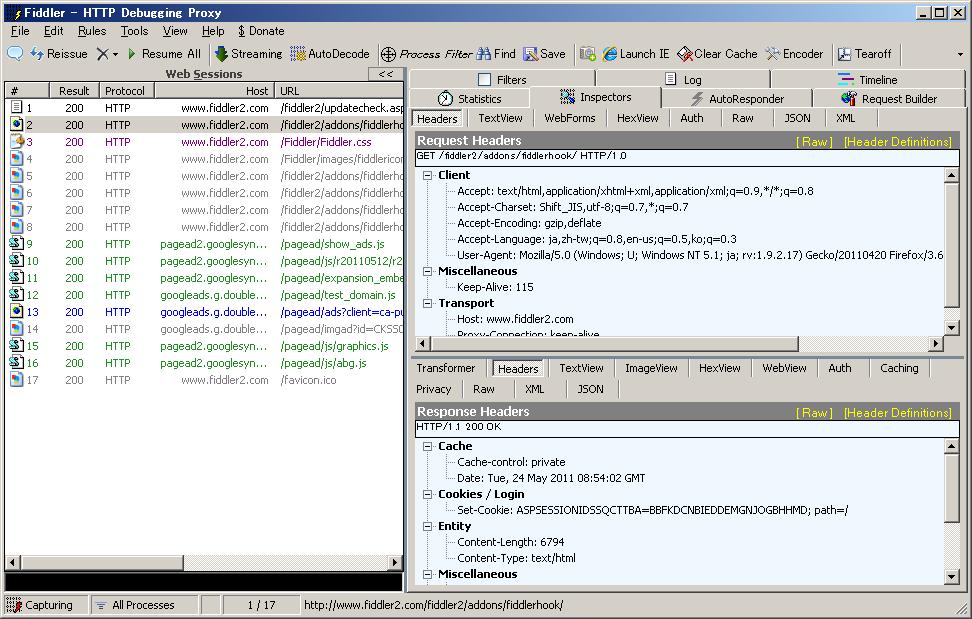Open the All Processes filter dropdown

click(x=135, y=605)
